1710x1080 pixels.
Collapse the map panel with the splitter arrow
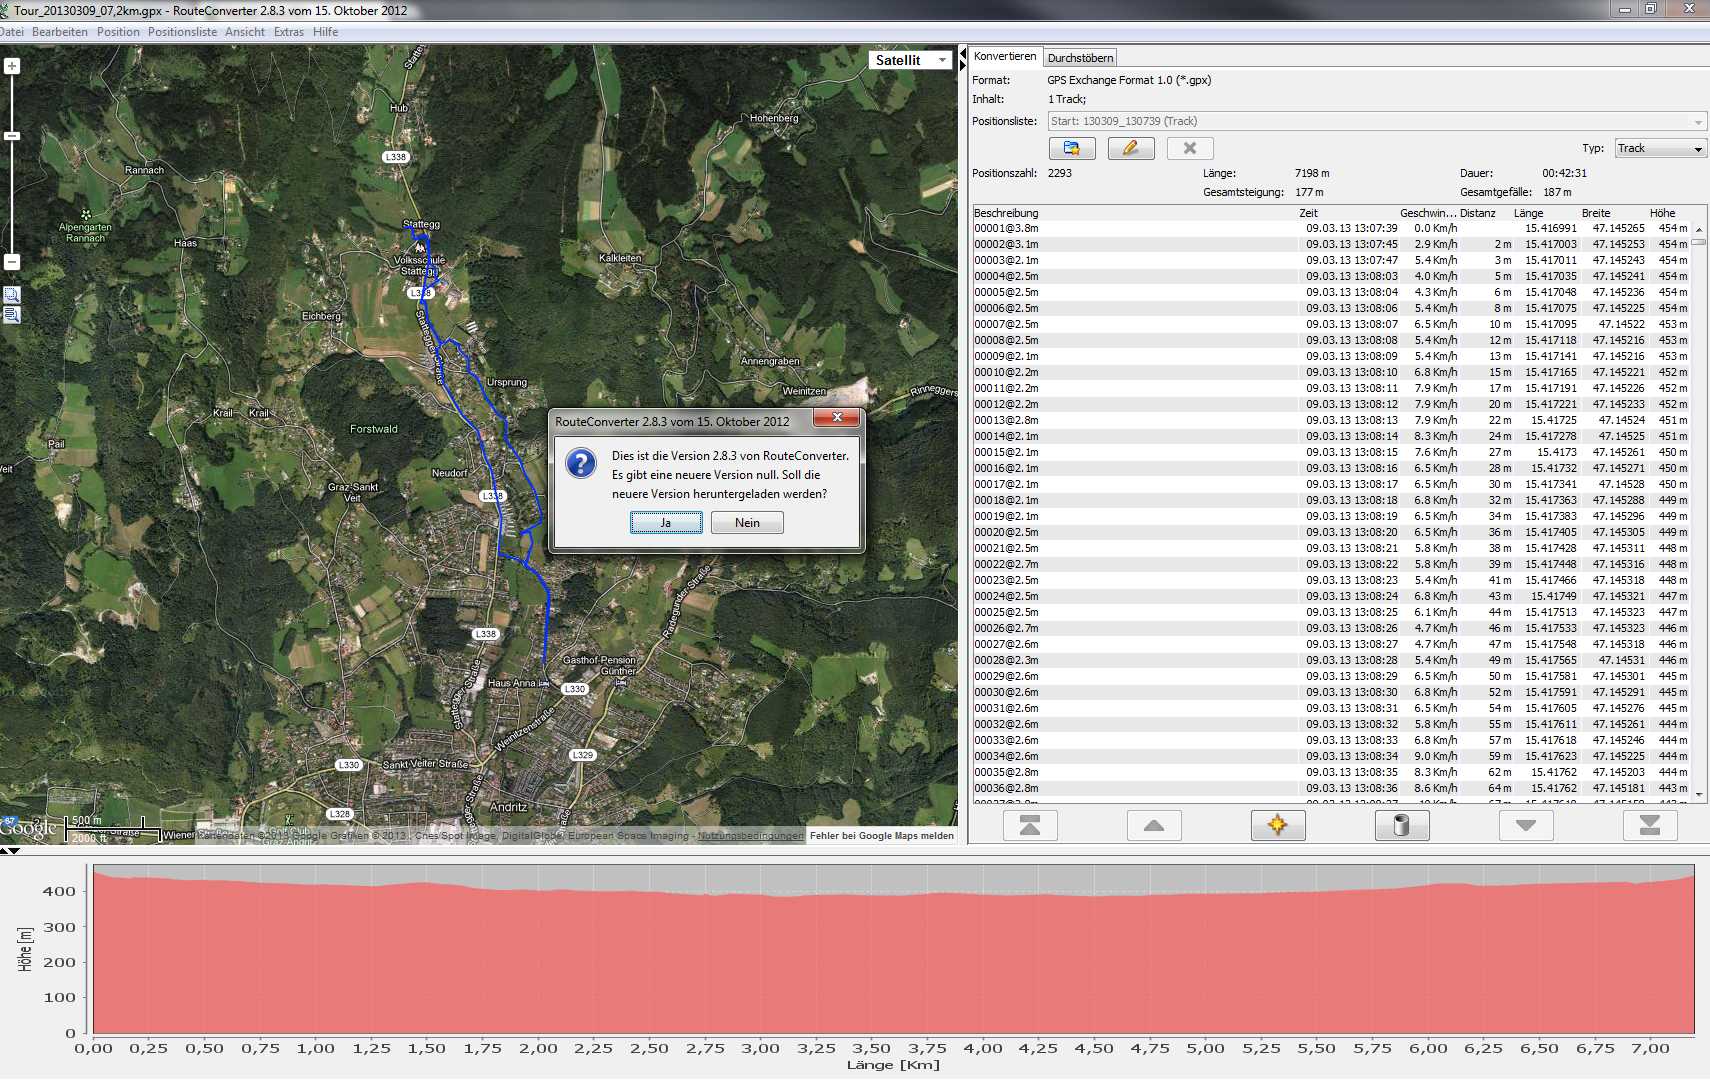[963, 53]
